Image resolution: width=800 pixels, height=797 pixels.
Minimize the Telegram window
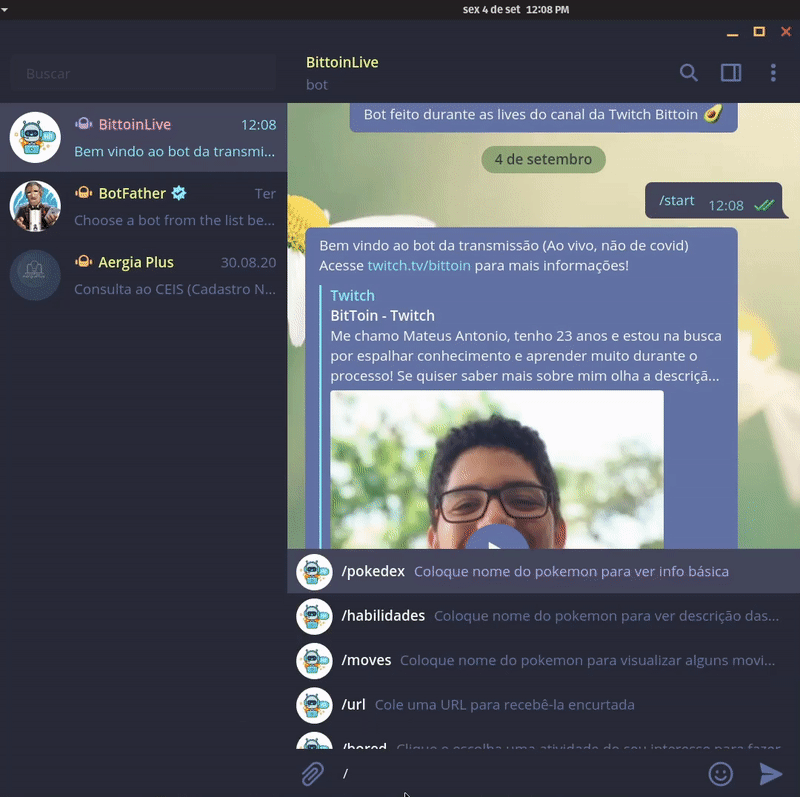tap(732, 33)
